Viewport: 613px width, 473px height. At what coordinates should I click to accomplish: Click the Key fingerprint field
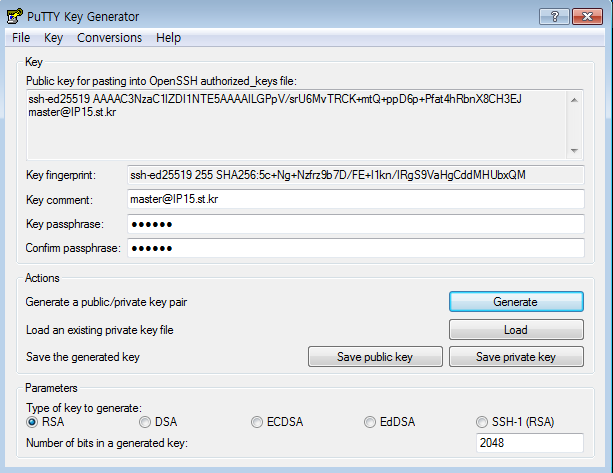coord(356,175)
